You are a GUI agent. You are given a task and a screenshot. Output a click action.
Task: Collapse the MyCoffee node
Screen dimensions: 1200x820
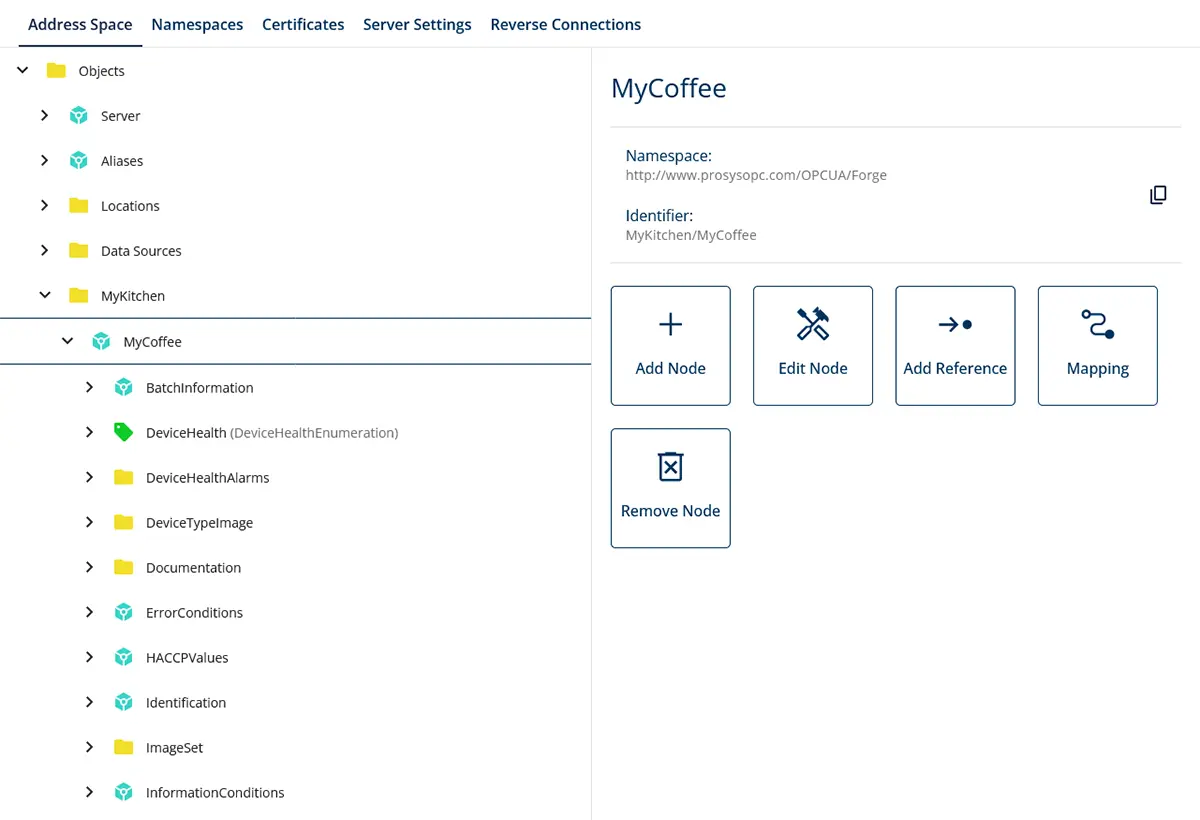67,342
